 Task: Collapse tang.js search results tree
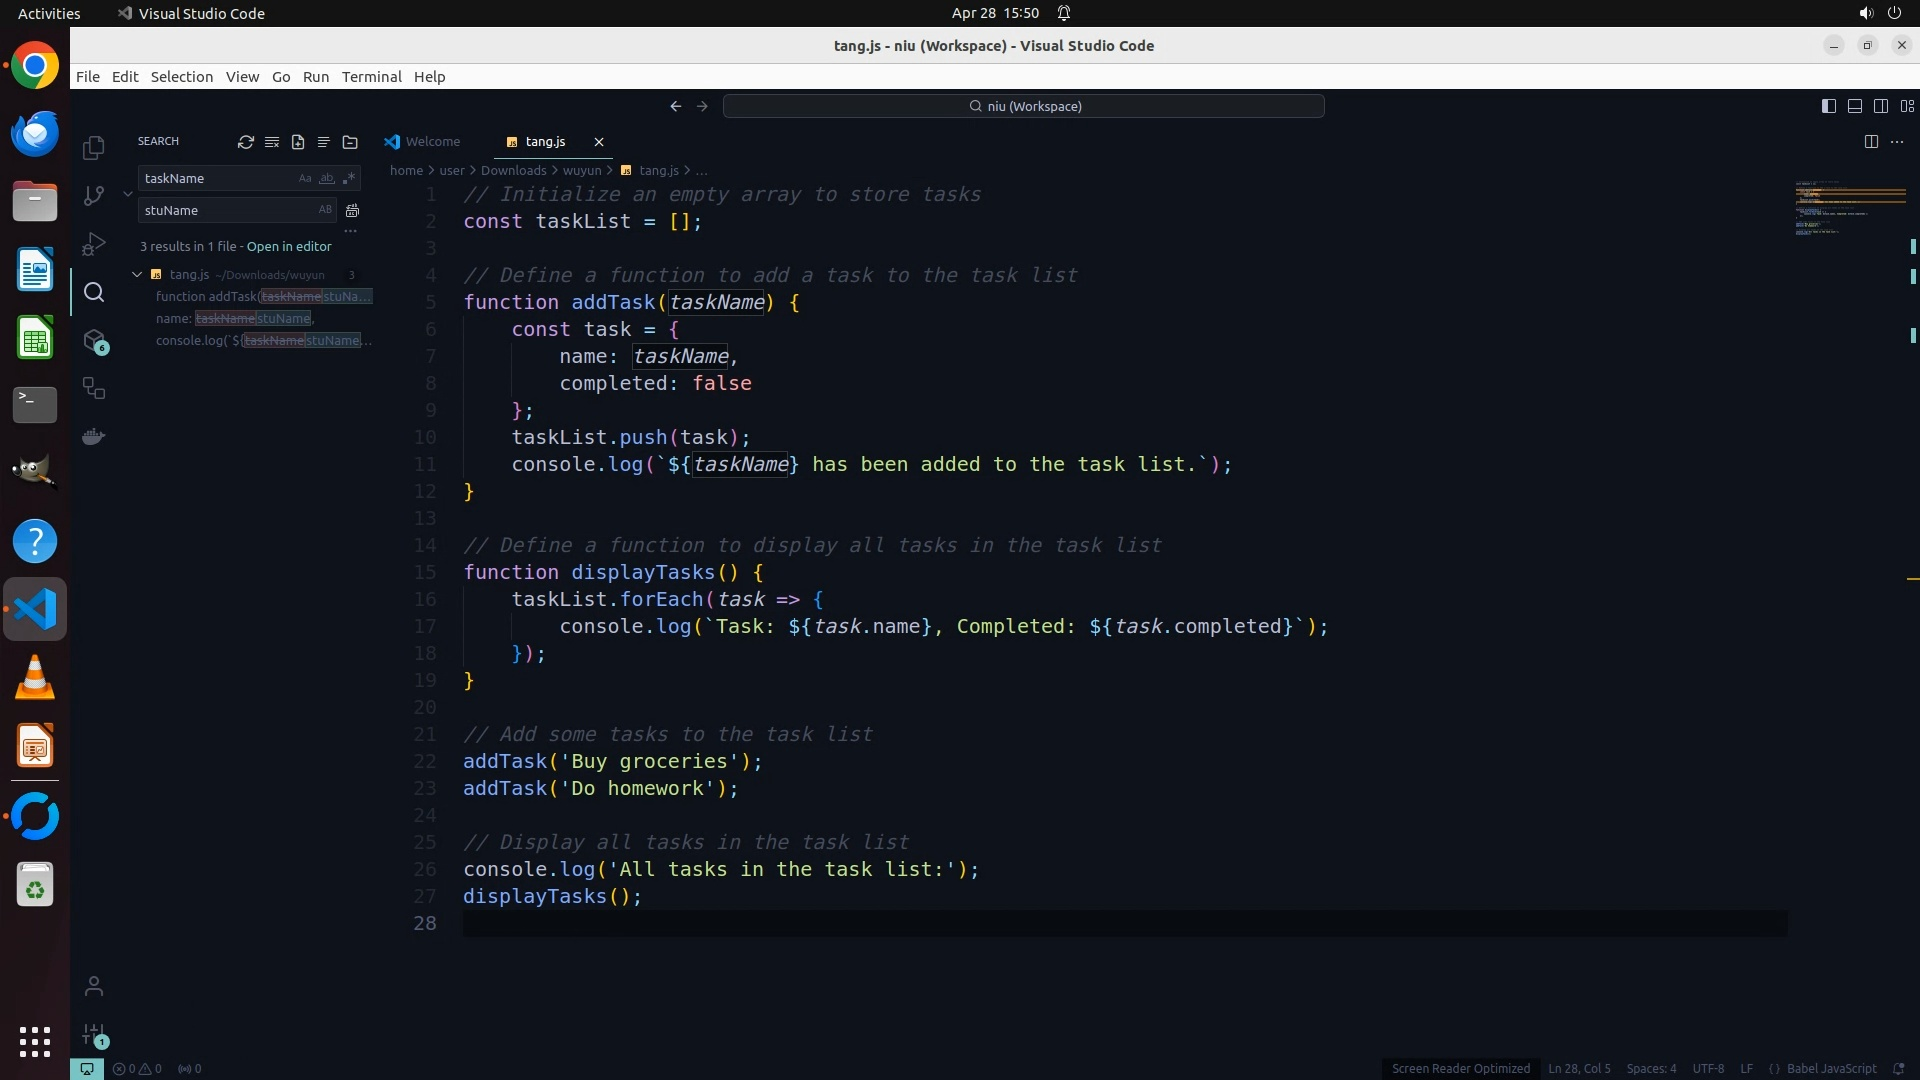[x=137, y=274]
